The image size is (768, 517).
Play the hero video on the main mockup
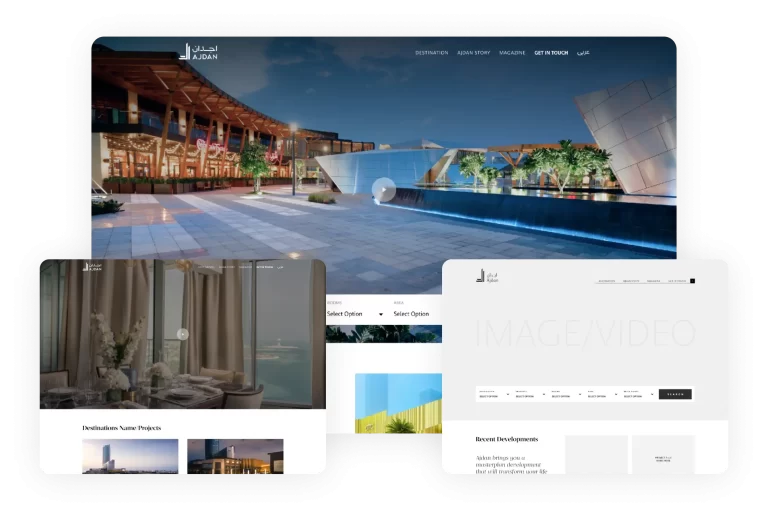coord(383,188)
